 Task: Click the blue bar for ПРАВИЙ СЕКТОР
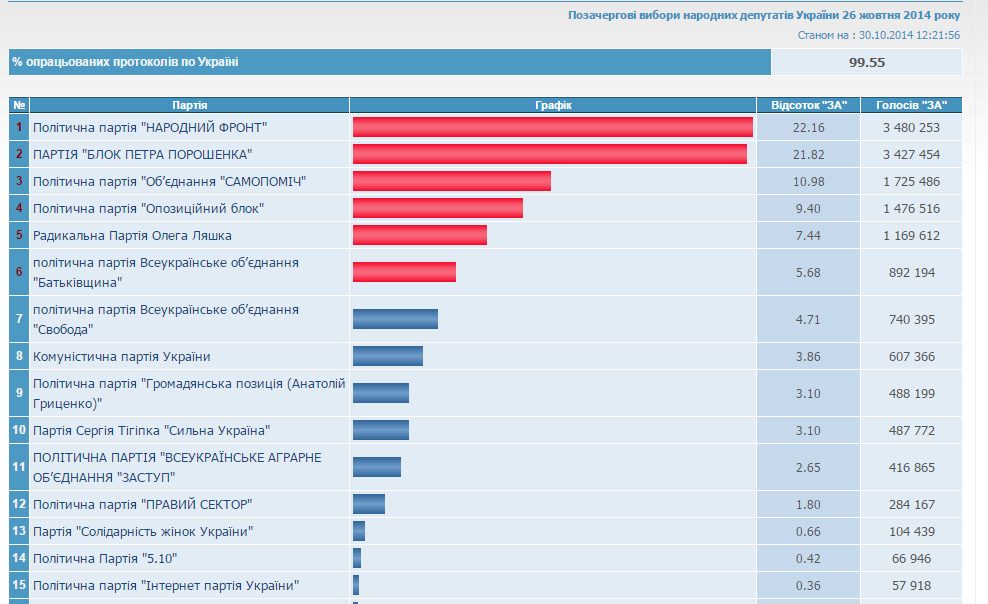click(x=369, y=504)
